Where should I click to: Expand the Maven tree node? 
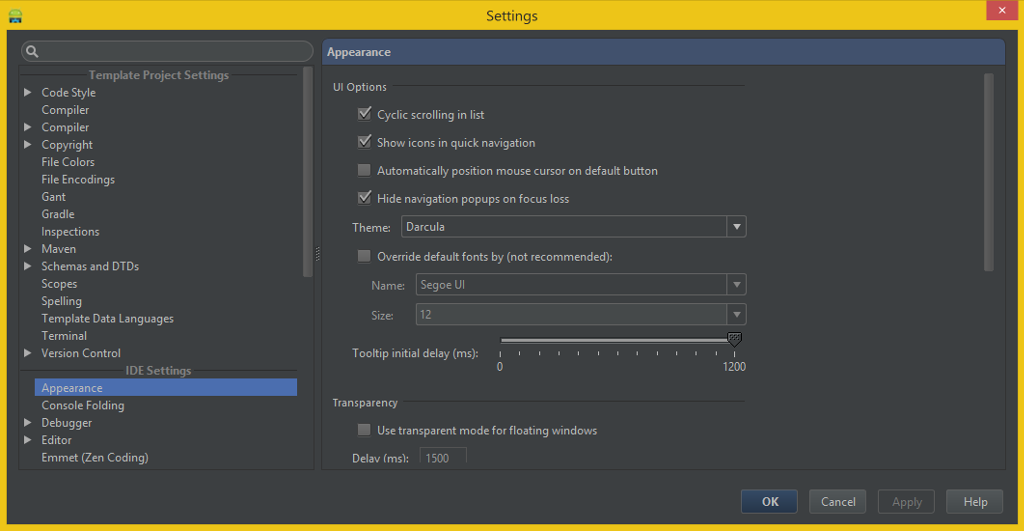(27, 249)
